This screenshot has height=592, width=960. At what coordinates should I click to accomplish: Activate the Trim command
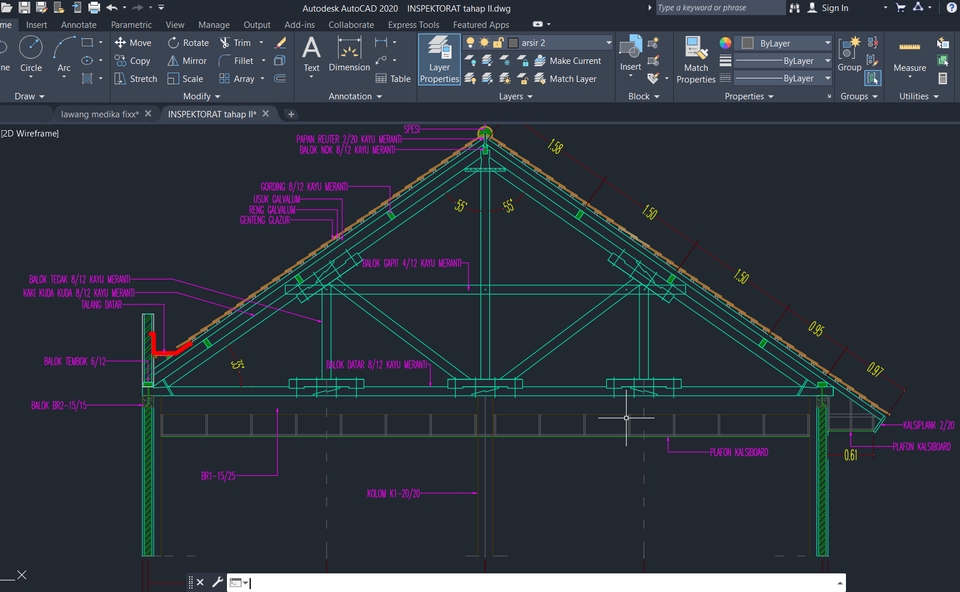(241, 42)
